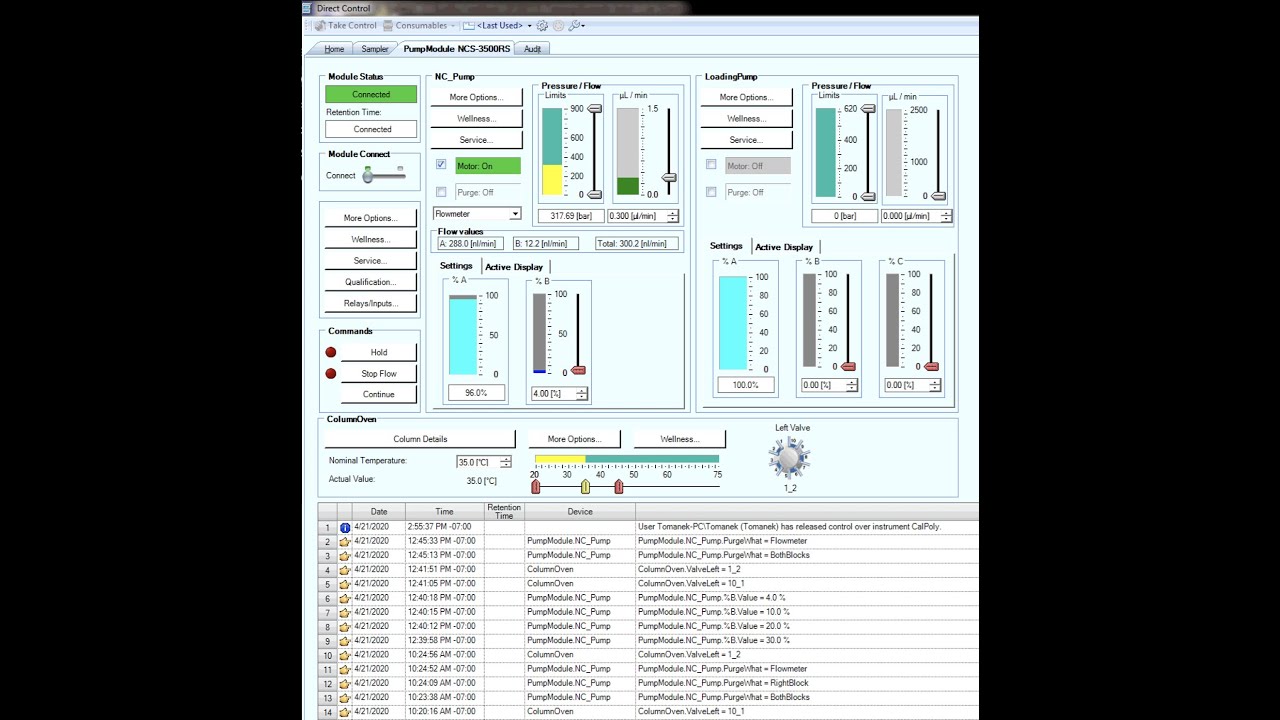Click the hand icon in audit row 10
1280x720 pixels.
click(345, 655)
